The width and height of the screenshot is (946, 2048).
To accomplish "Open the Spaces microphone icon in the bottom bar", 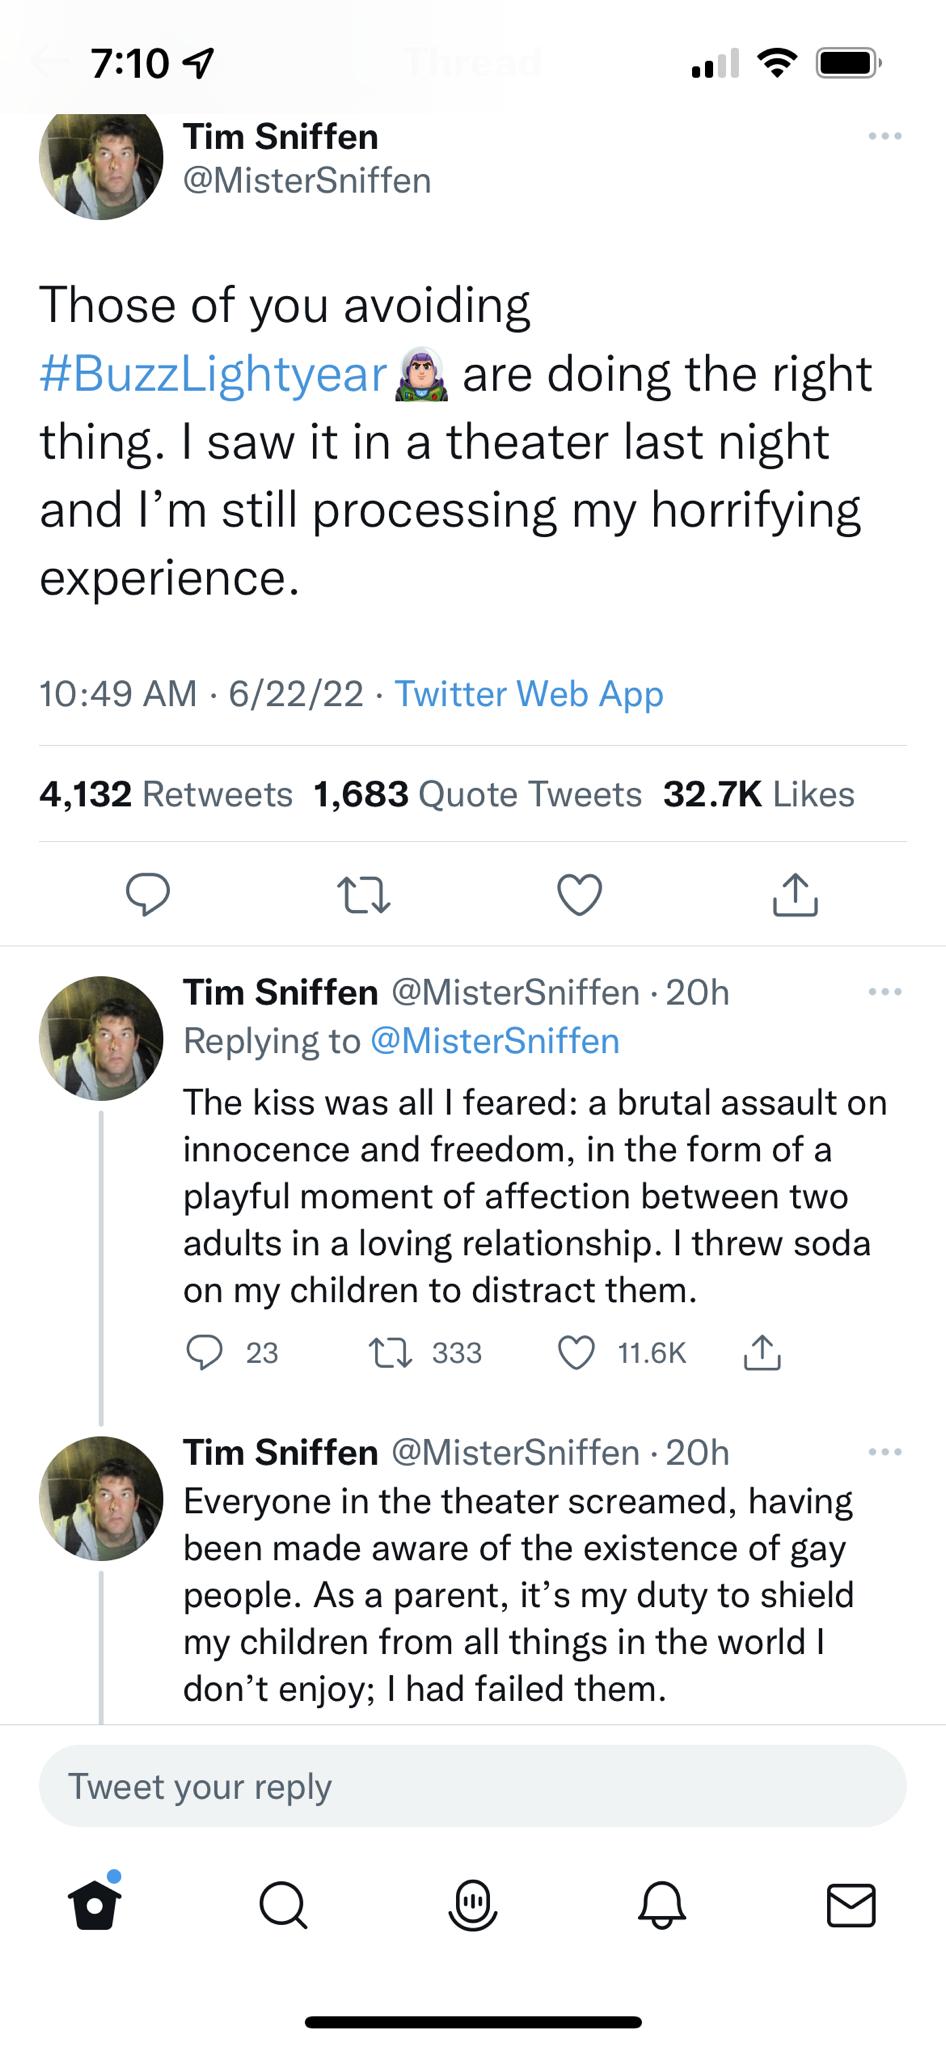I will tap(473, 1906).
